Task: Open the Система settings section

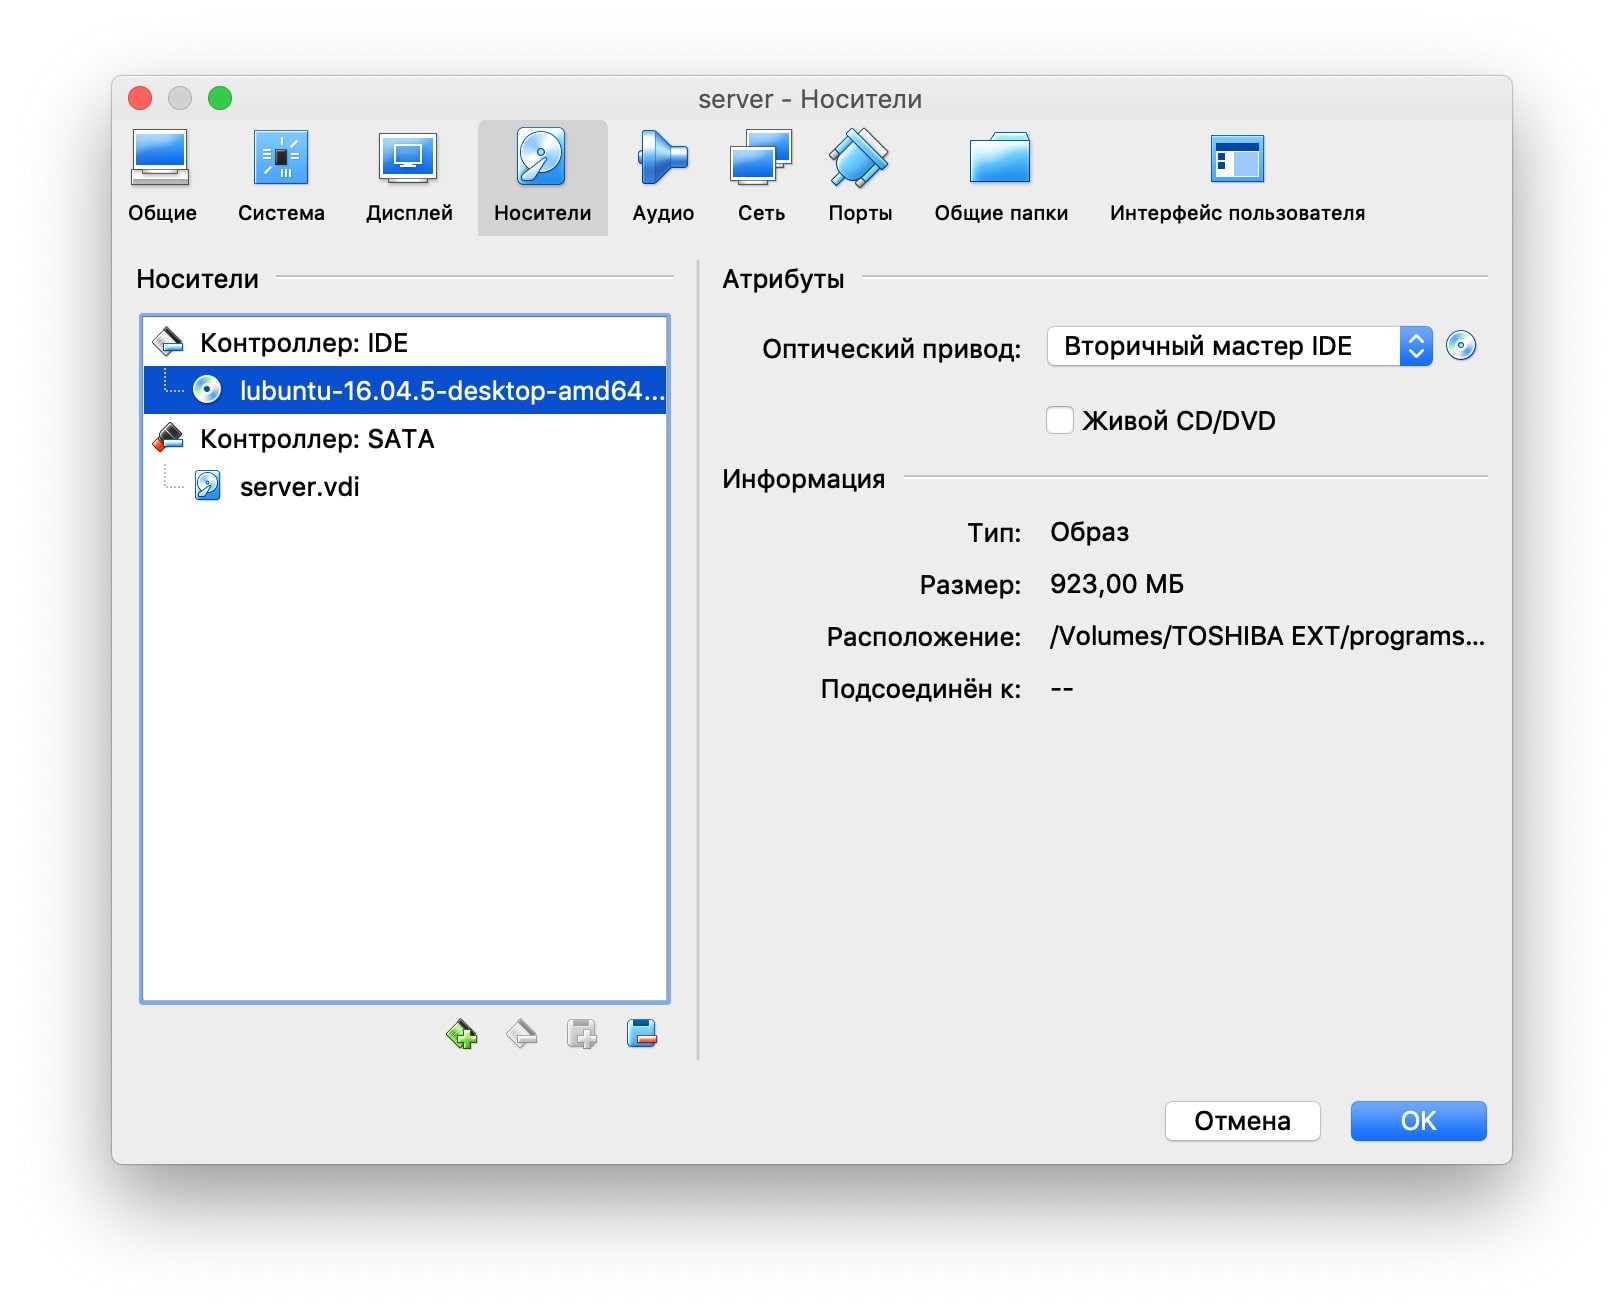Action: [281, 177]
